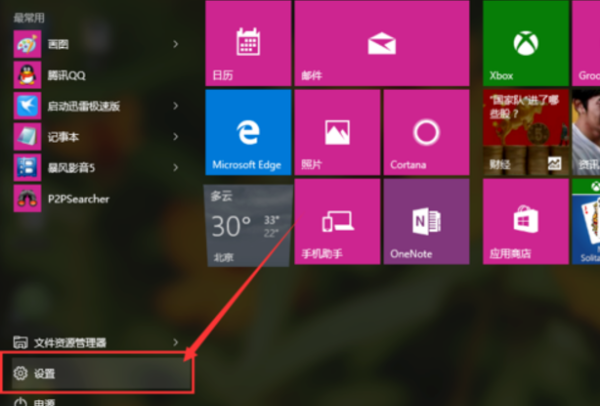This screenshot has width=600, height=406.
Task: Expand the Xunlei (迅雷极速版) jump list arrow
Action: pos(176,106)
